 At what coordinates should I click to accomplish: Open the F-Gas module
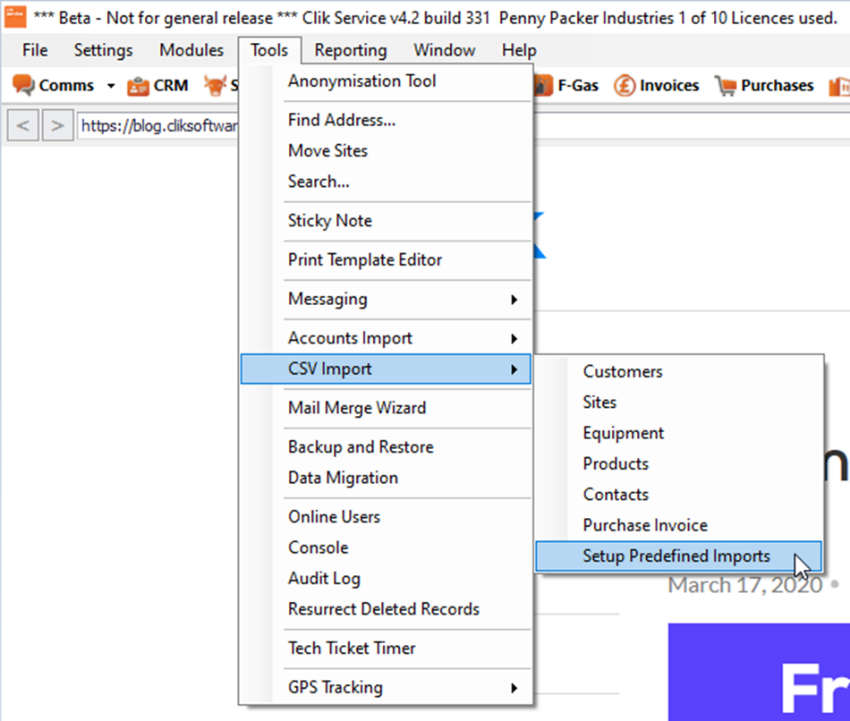point(567,86)
